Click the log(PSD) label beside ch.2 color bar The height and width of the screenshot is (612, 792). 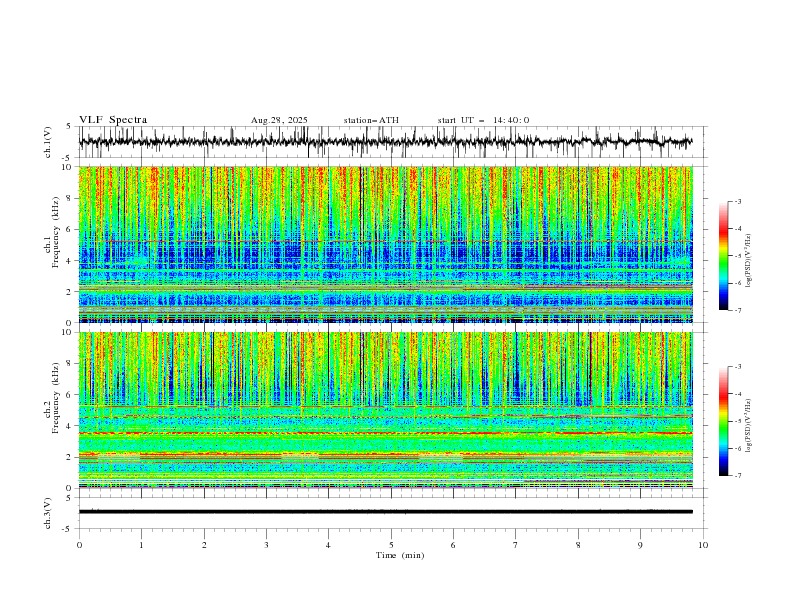click(748, 425)
